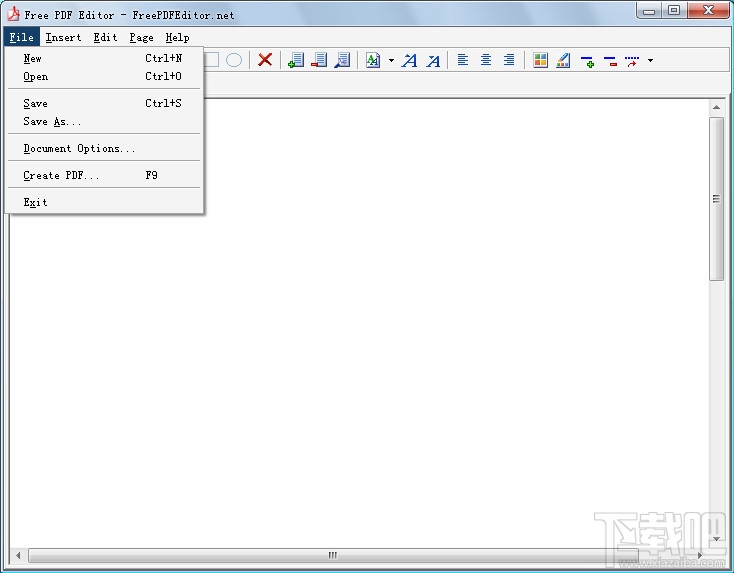Open the Help menu

177,37
